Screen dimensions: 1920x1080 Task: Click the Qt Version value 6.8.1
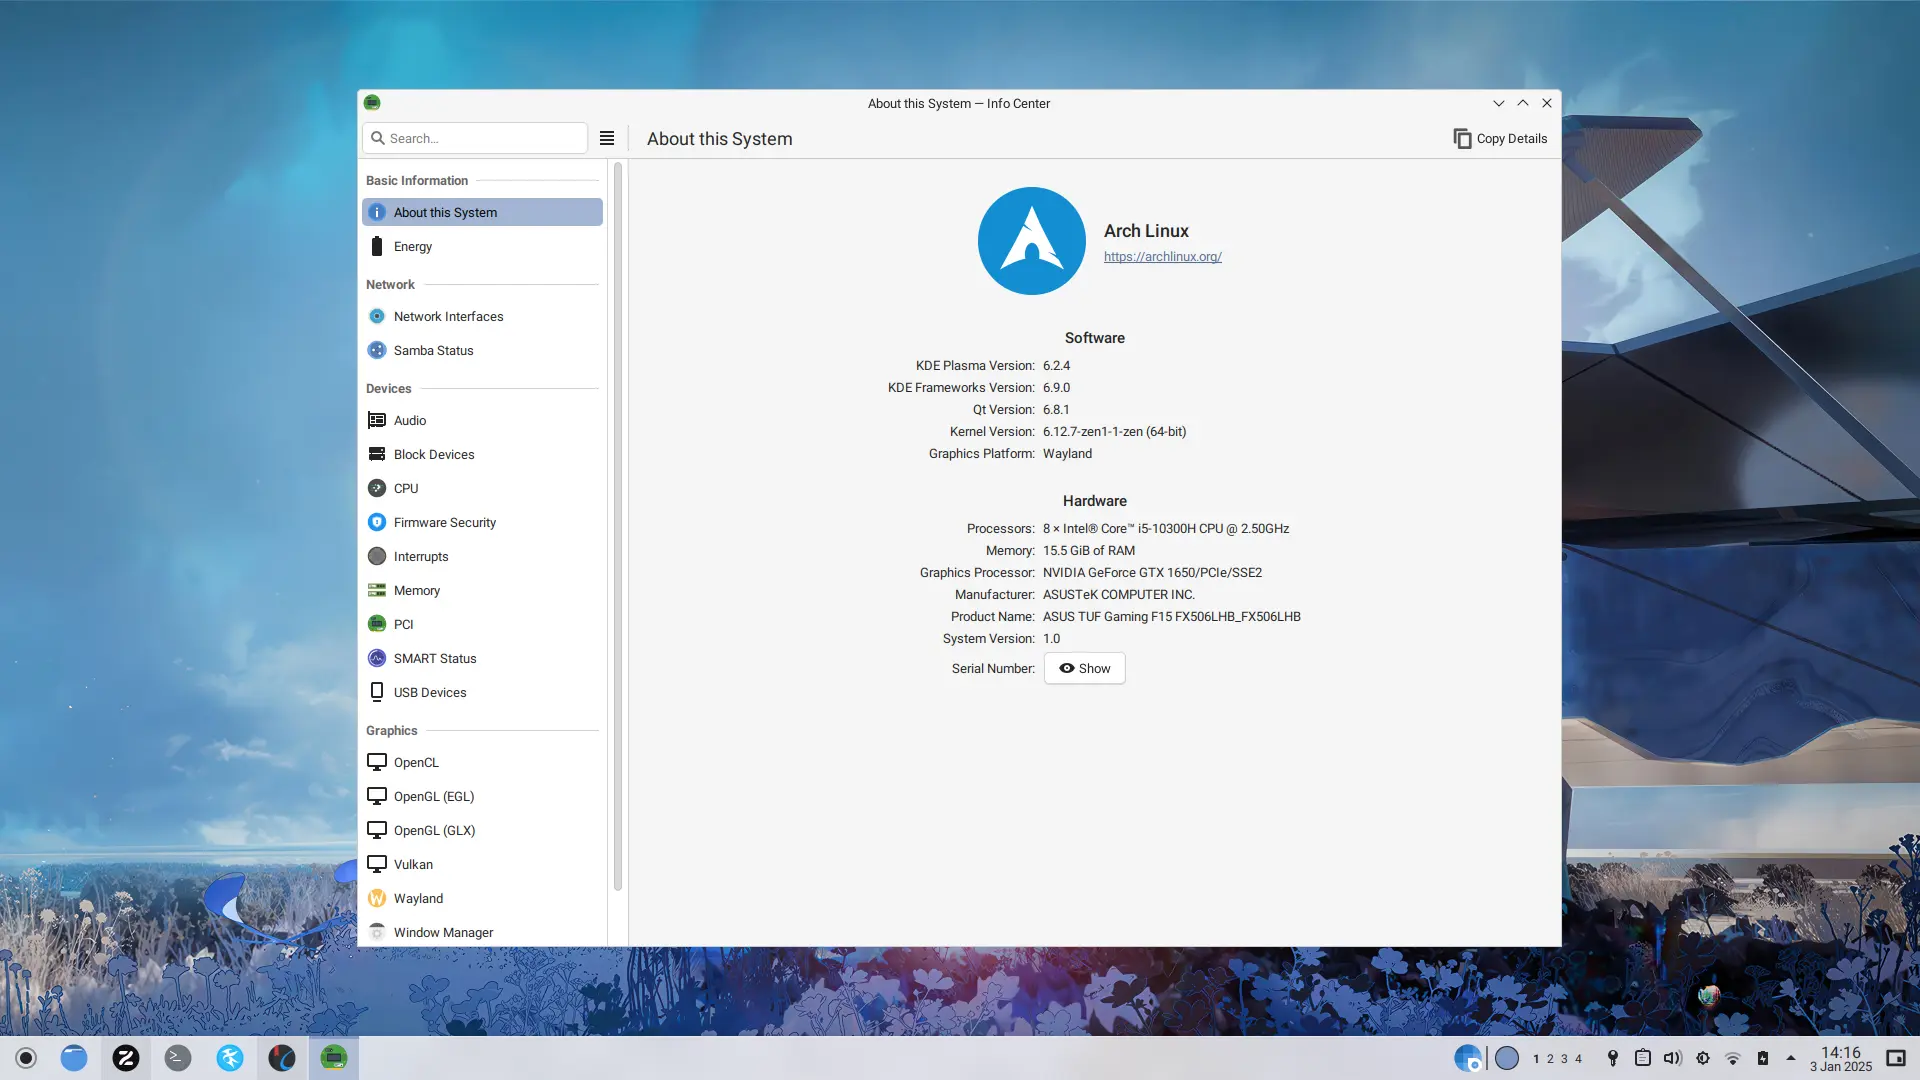[x=1056, y=410]
